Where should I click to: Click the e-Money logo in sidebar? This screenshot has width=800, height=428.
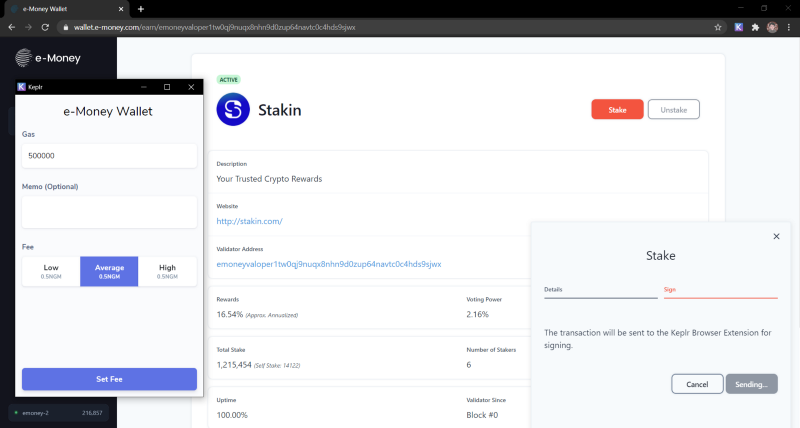(48, 58)
